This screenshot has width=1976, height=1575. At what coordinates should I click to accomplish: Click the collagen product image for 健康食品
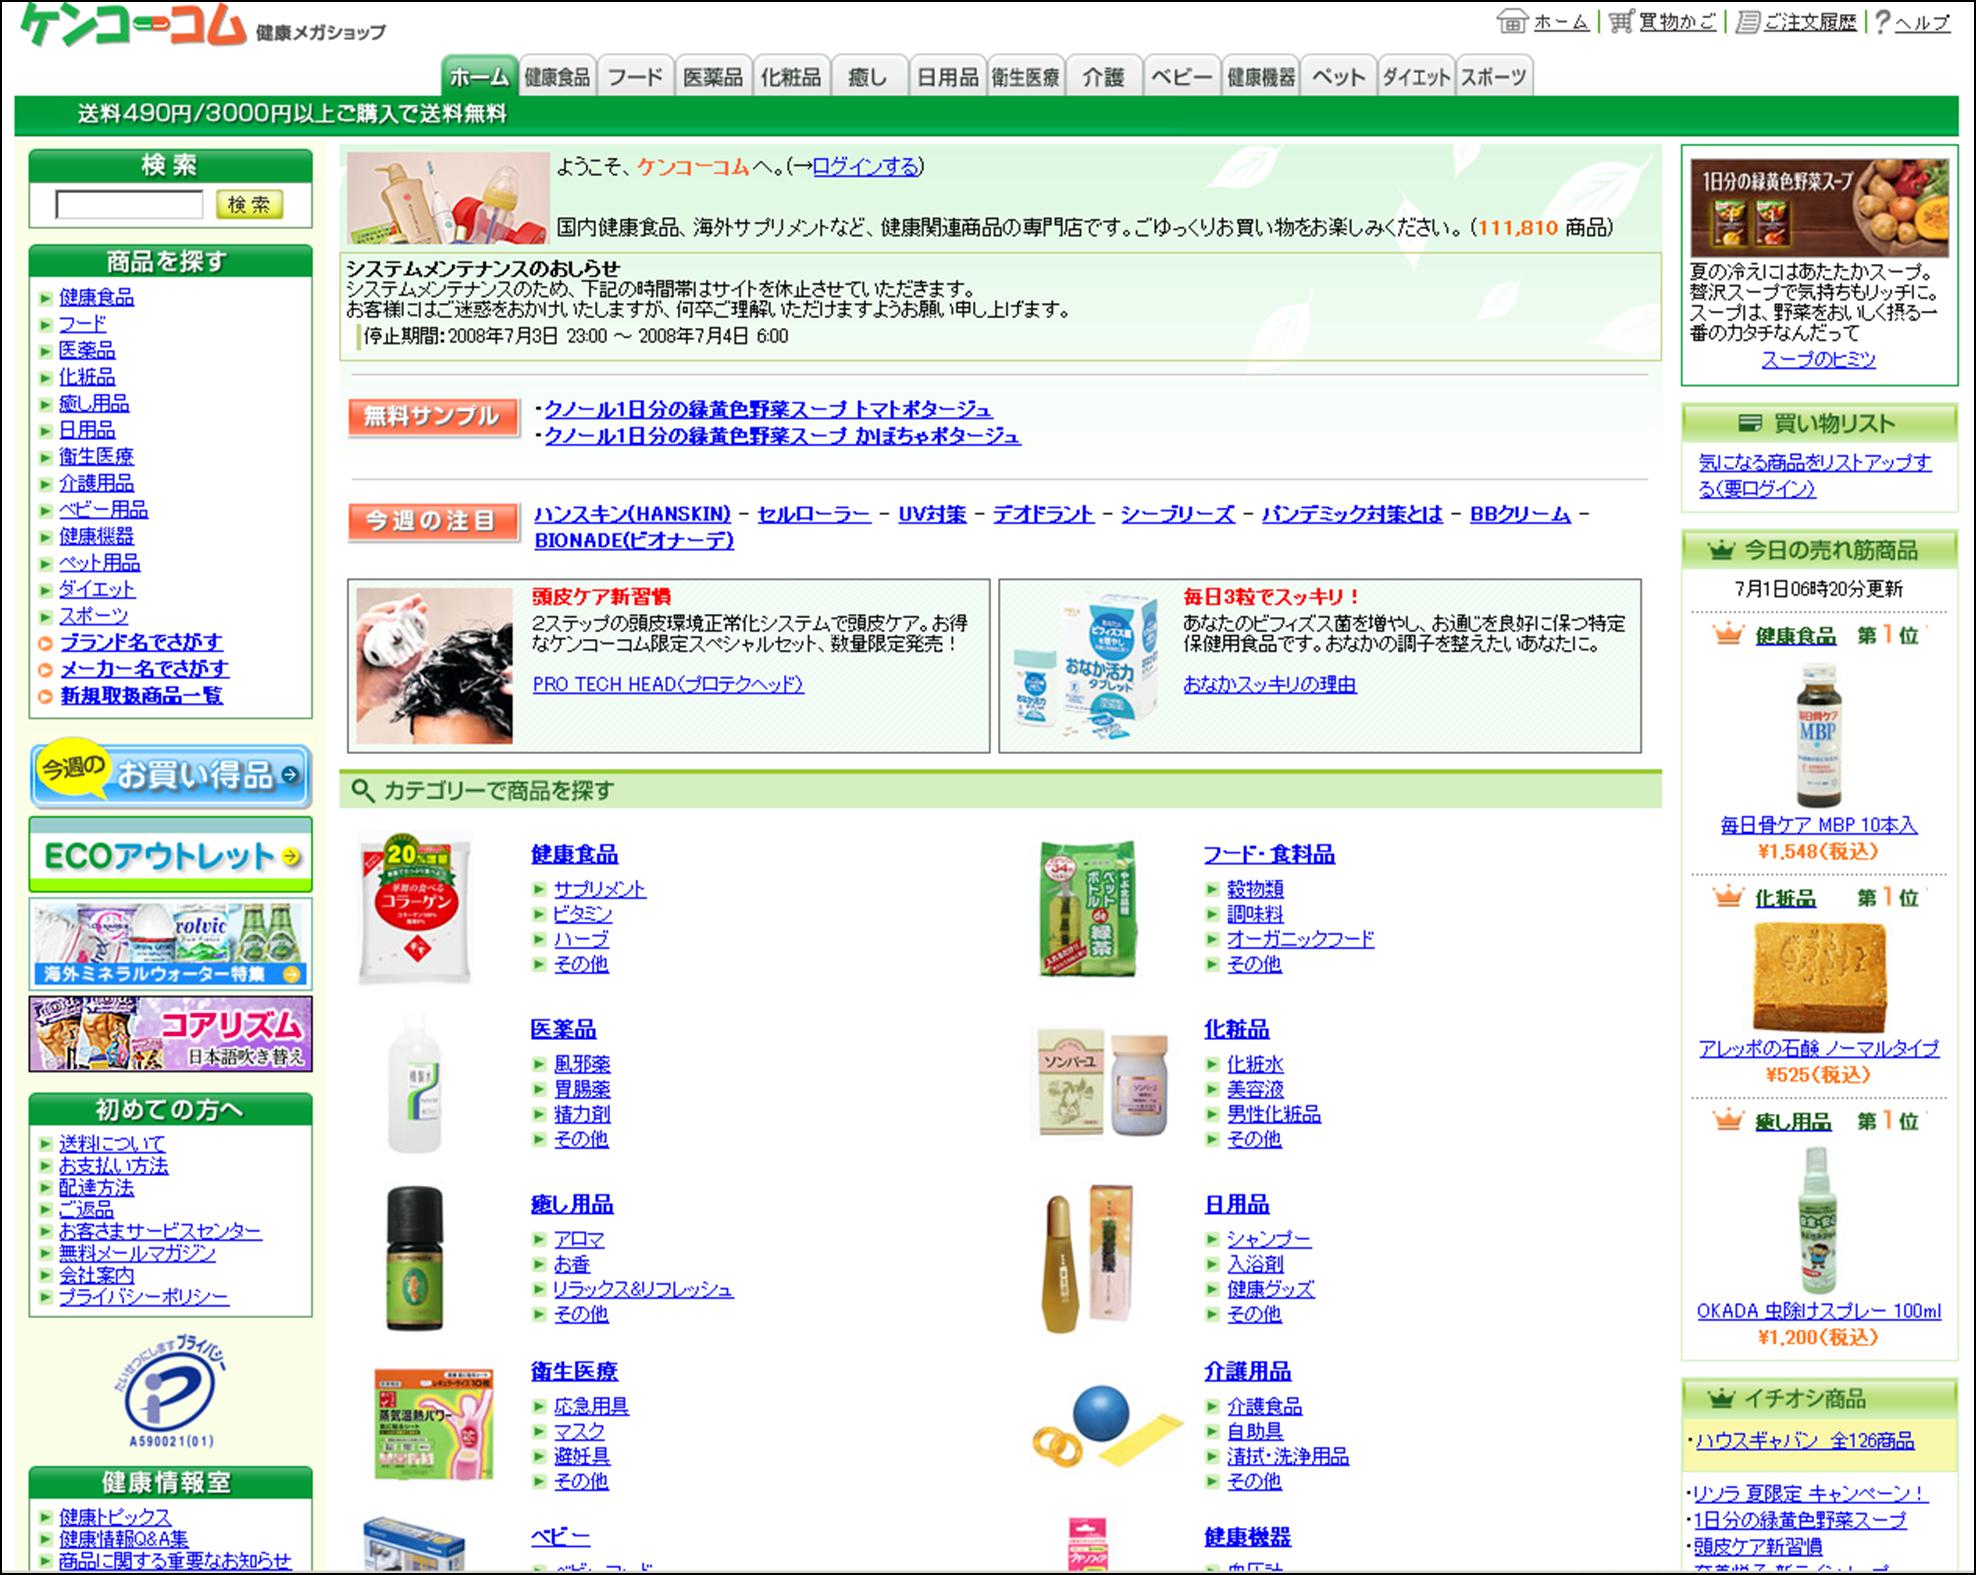point(414,906)
